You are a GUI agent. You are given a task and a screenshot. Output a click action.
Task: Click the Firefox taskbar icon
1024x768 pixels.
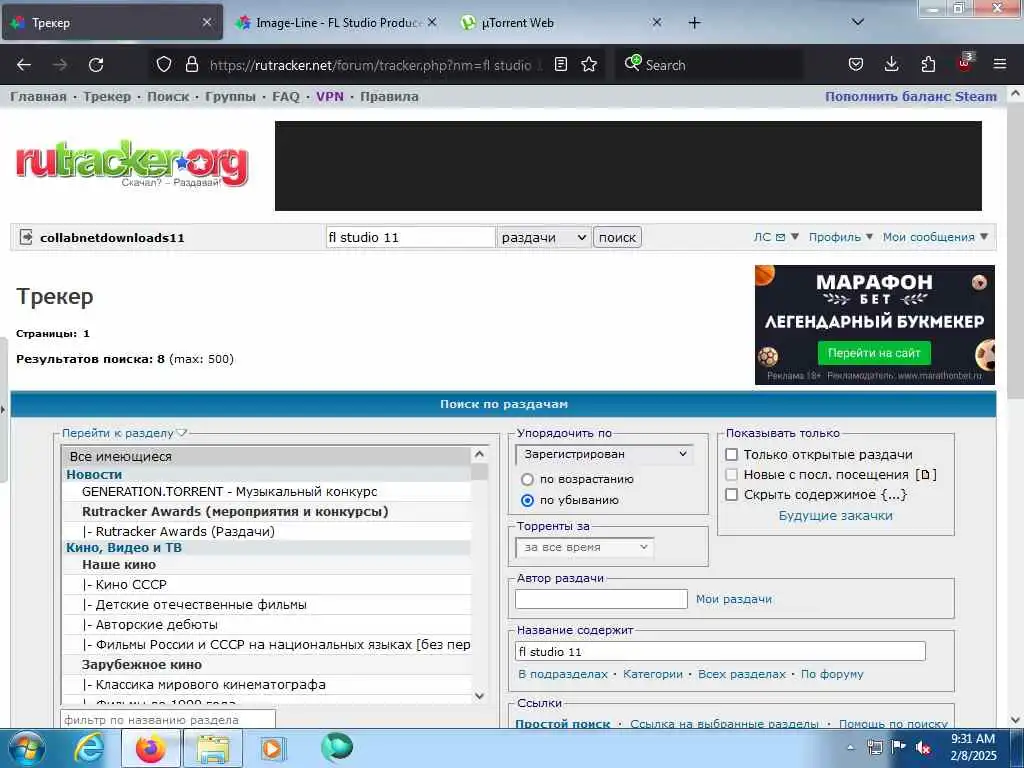(151, 748)
